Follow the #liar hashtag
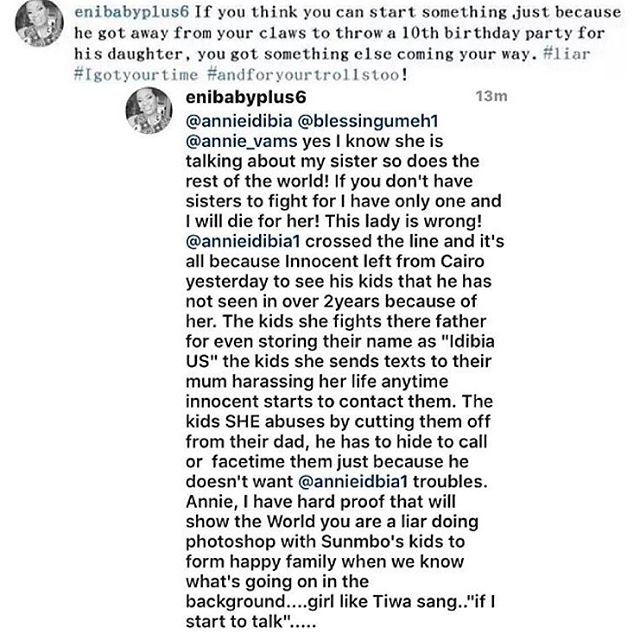This screenshot has width=640, height=640. (x=567, y=54)
